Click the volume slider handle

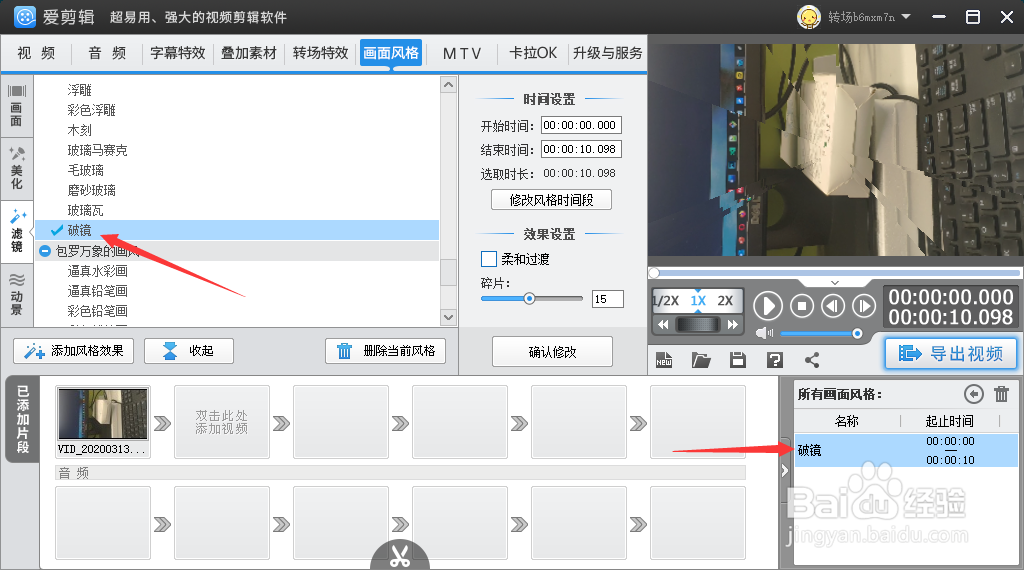857,334
